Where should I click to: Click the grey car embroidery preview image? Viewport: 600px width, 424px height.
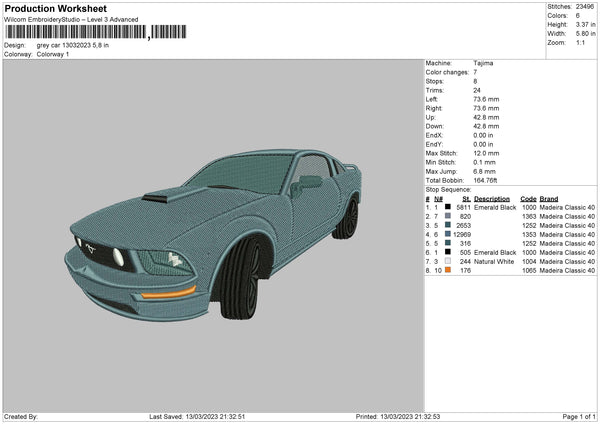point(213,234)
